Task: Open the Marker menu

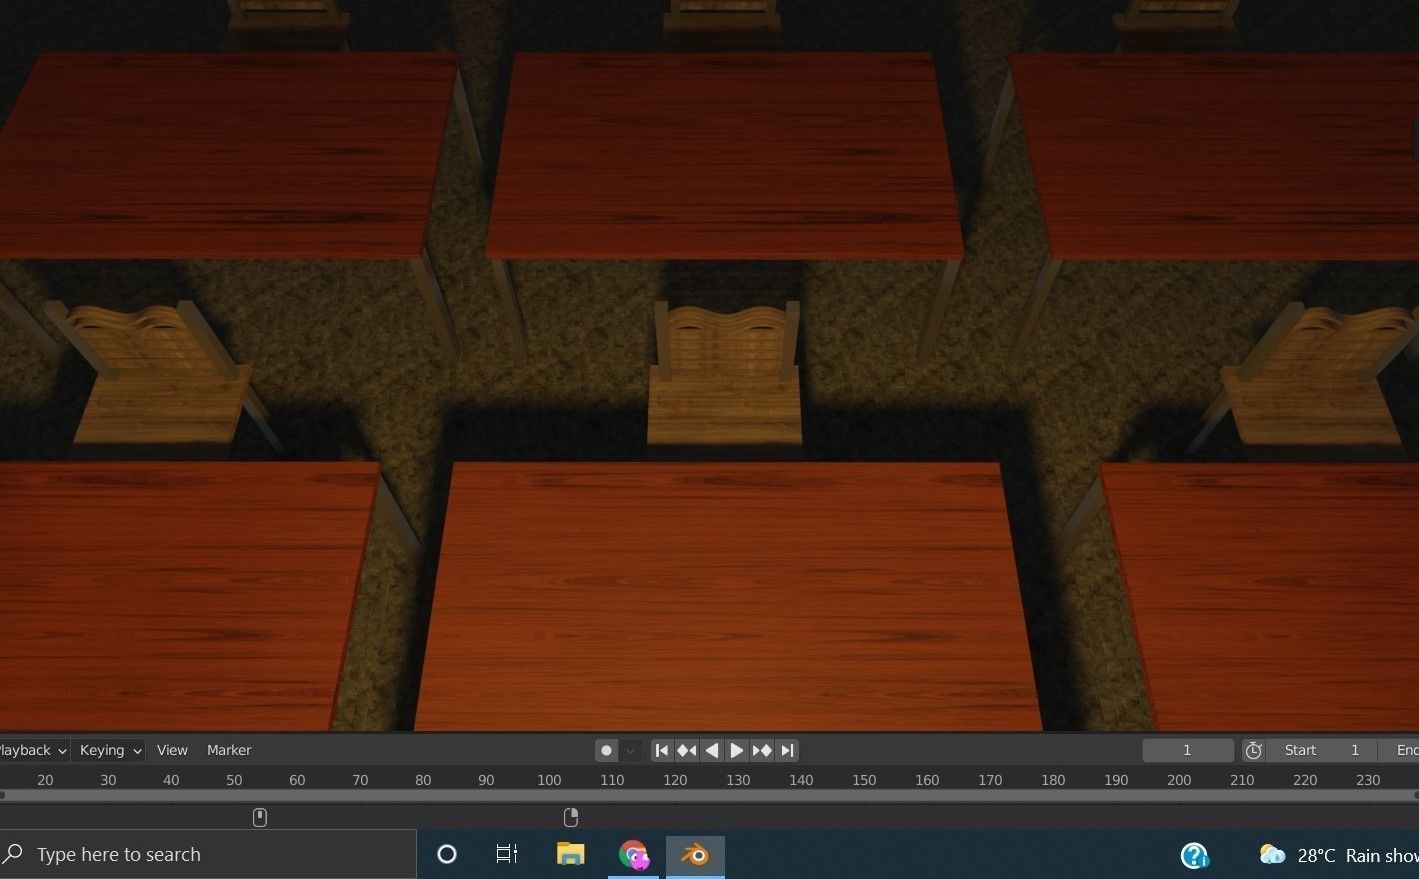Action: point(229,750)
